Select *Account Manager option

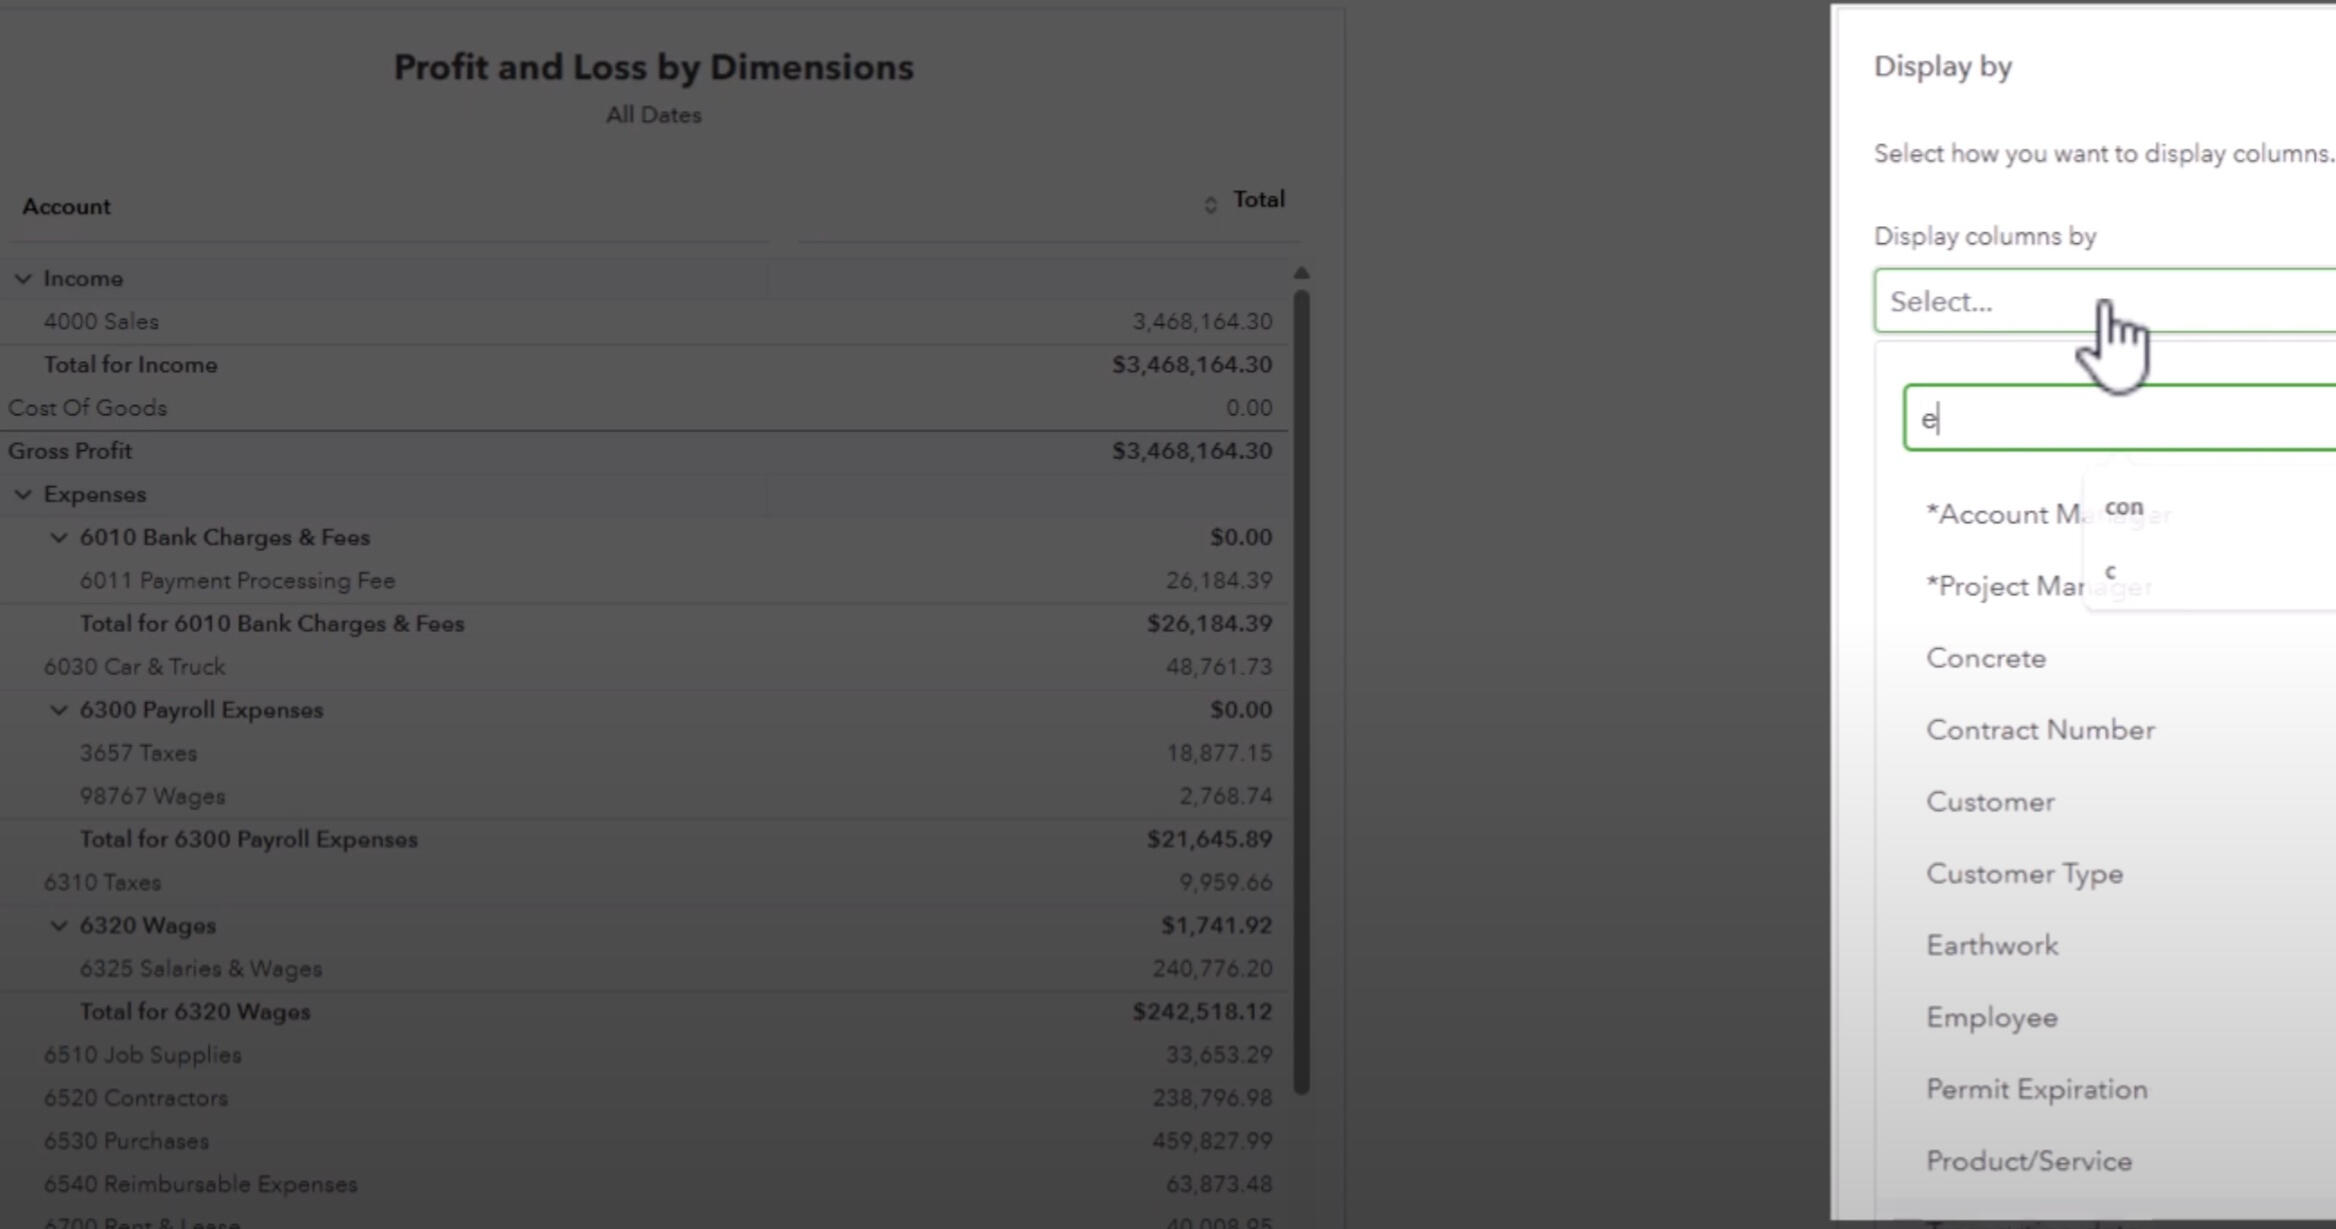[x=2000, y=514]
